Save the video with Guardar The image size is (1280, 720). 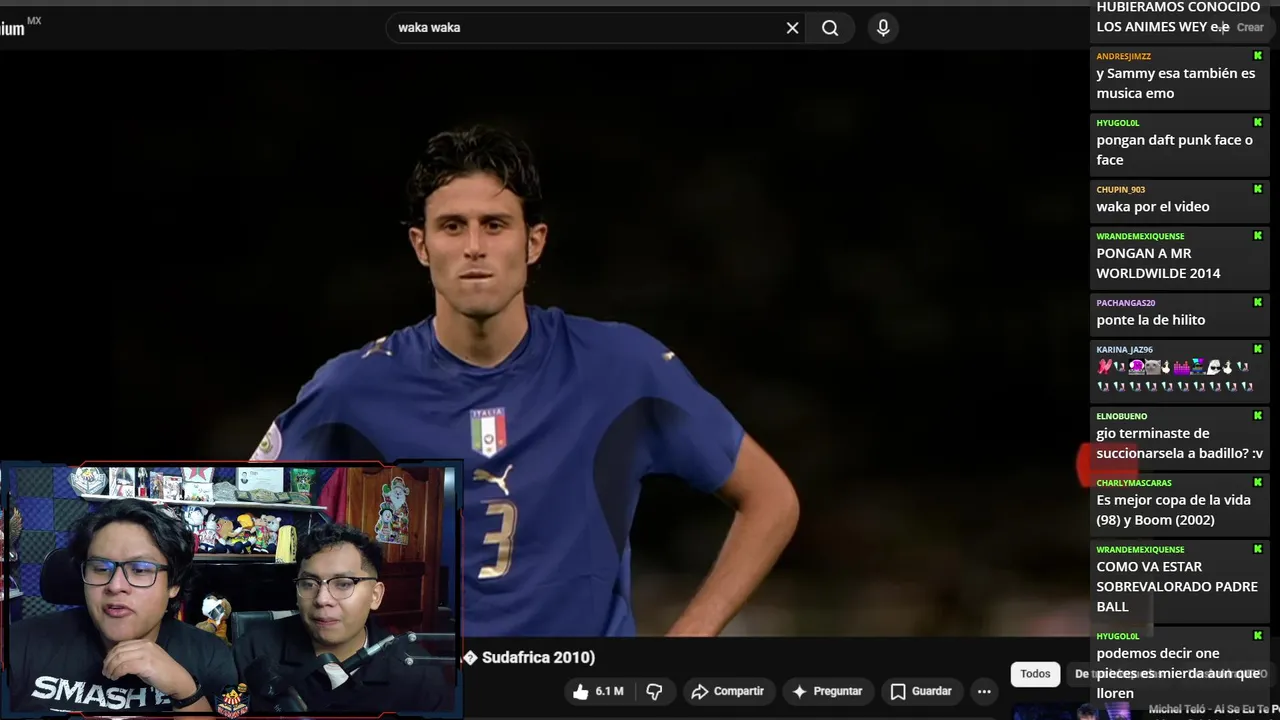[921, 691]
